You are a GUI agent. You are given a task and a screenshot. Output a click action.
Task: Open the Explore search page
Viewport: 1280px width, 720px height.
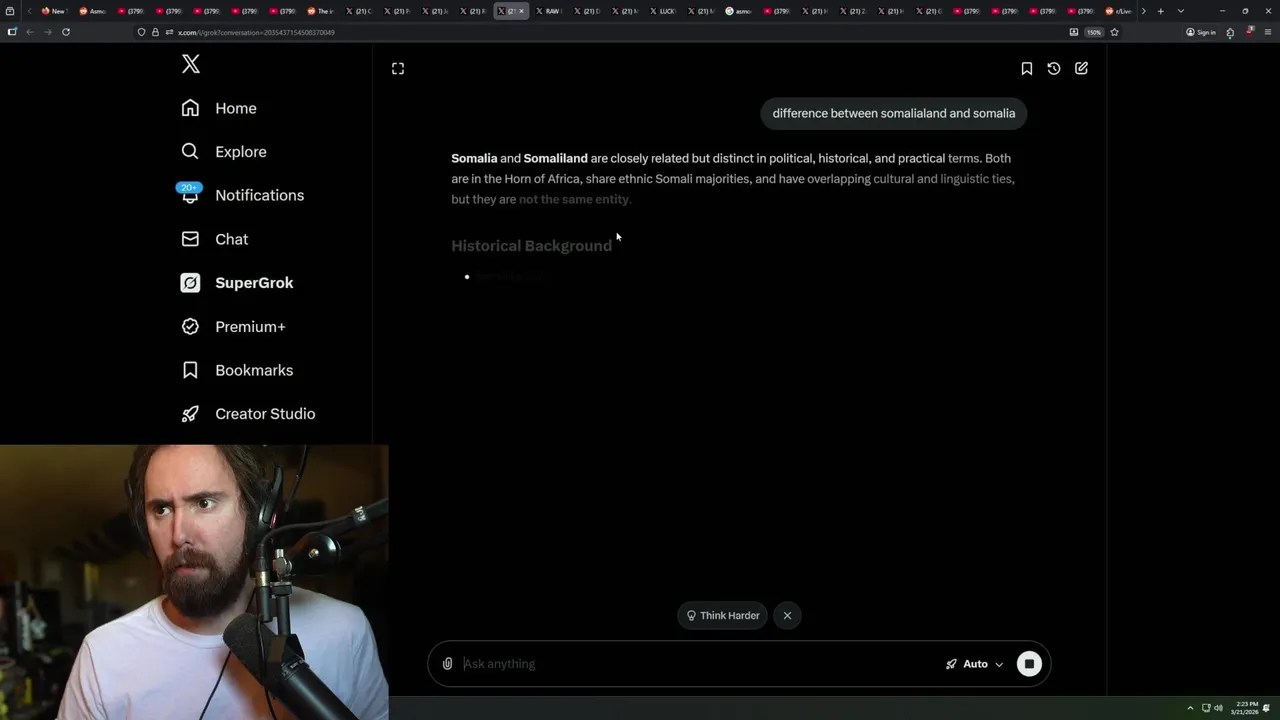click(x=223, y=152)
